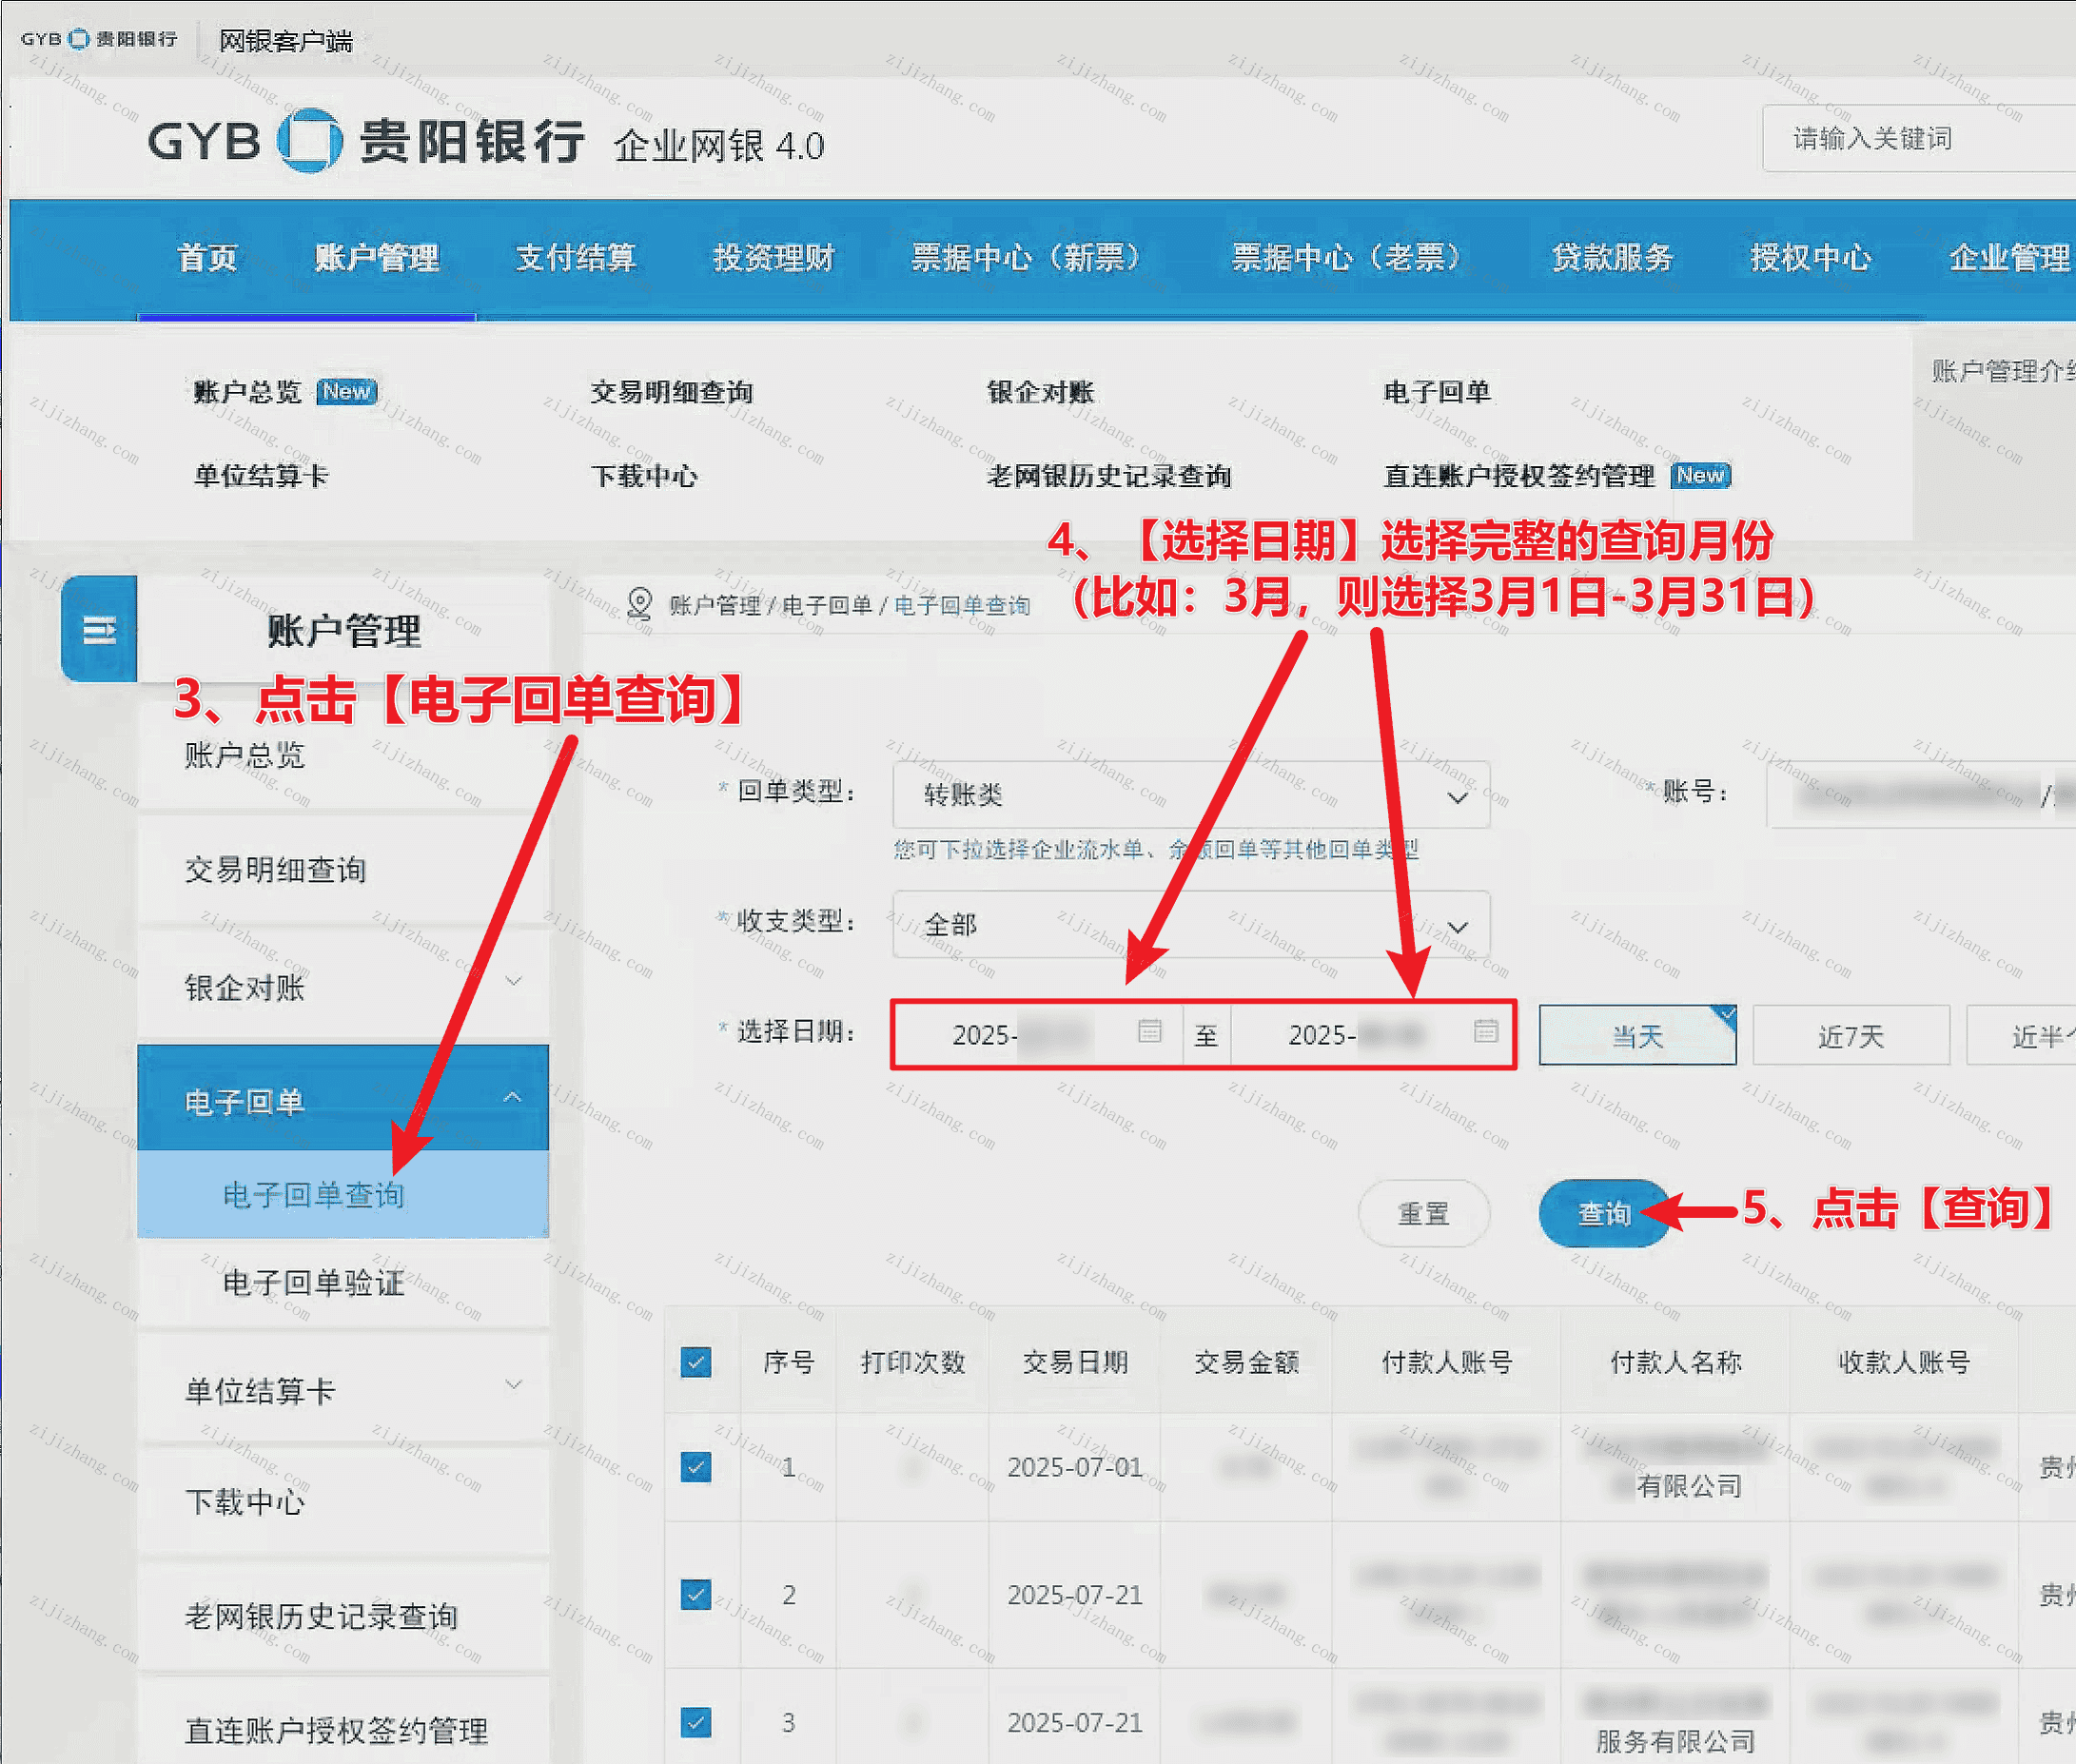Viewport: 2076px width, 1764px height.
Task: Click the New badge beside 账户总览
Action: click(x=346, y=391)
